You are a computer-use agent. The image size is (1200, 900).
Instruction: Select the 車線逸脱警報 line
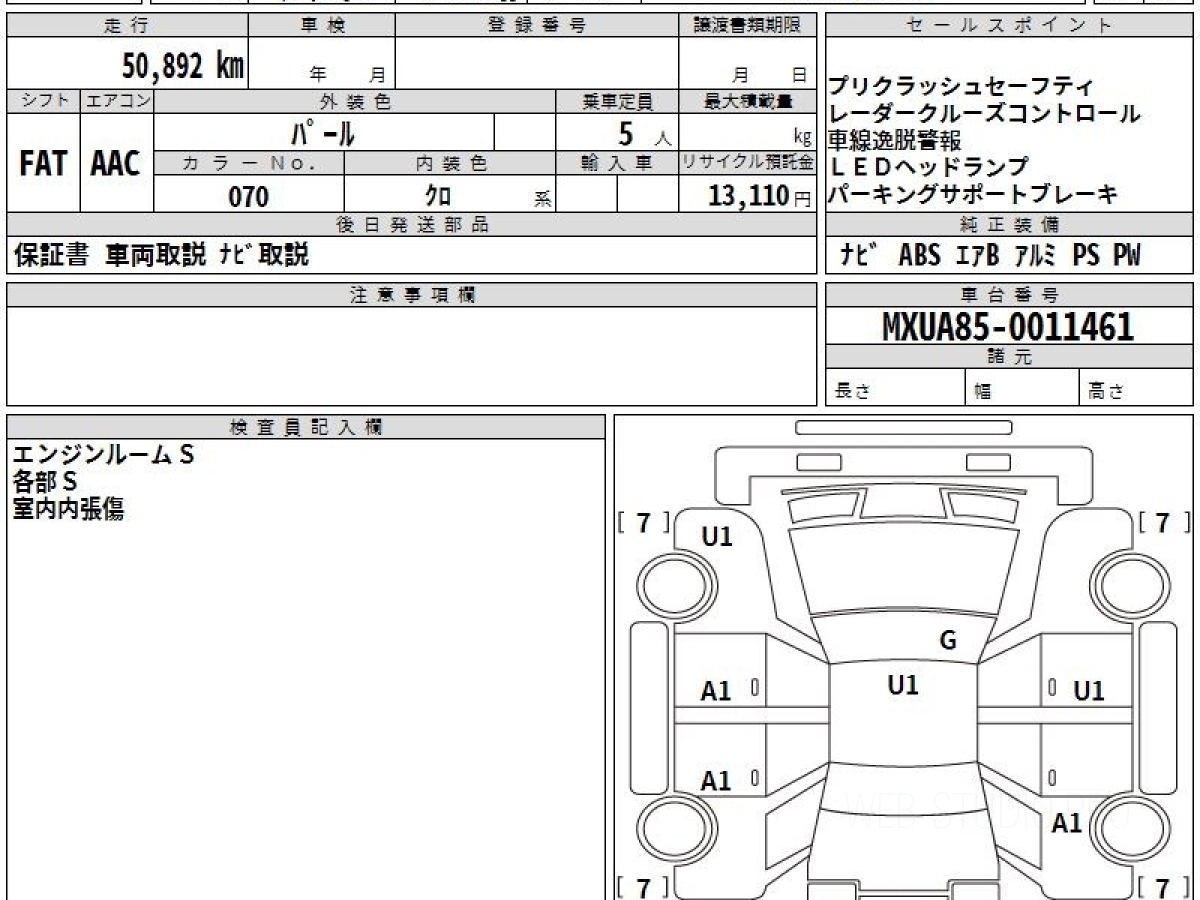click(x=895, y=140)
